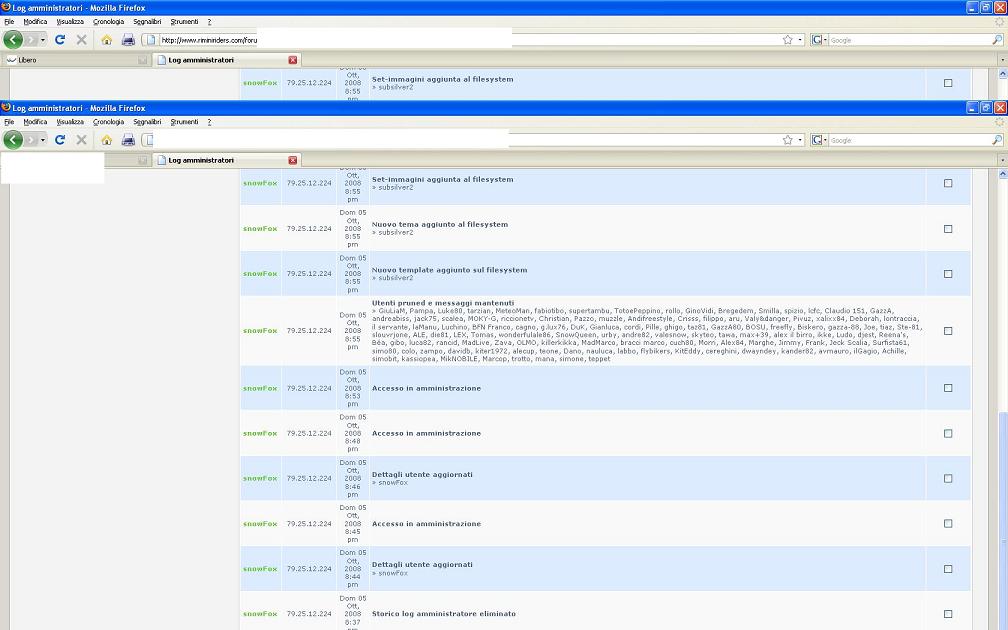Close the Log amministratori tab in the lower window
The width and height of the screenshot is (1008, 630).
293,160
